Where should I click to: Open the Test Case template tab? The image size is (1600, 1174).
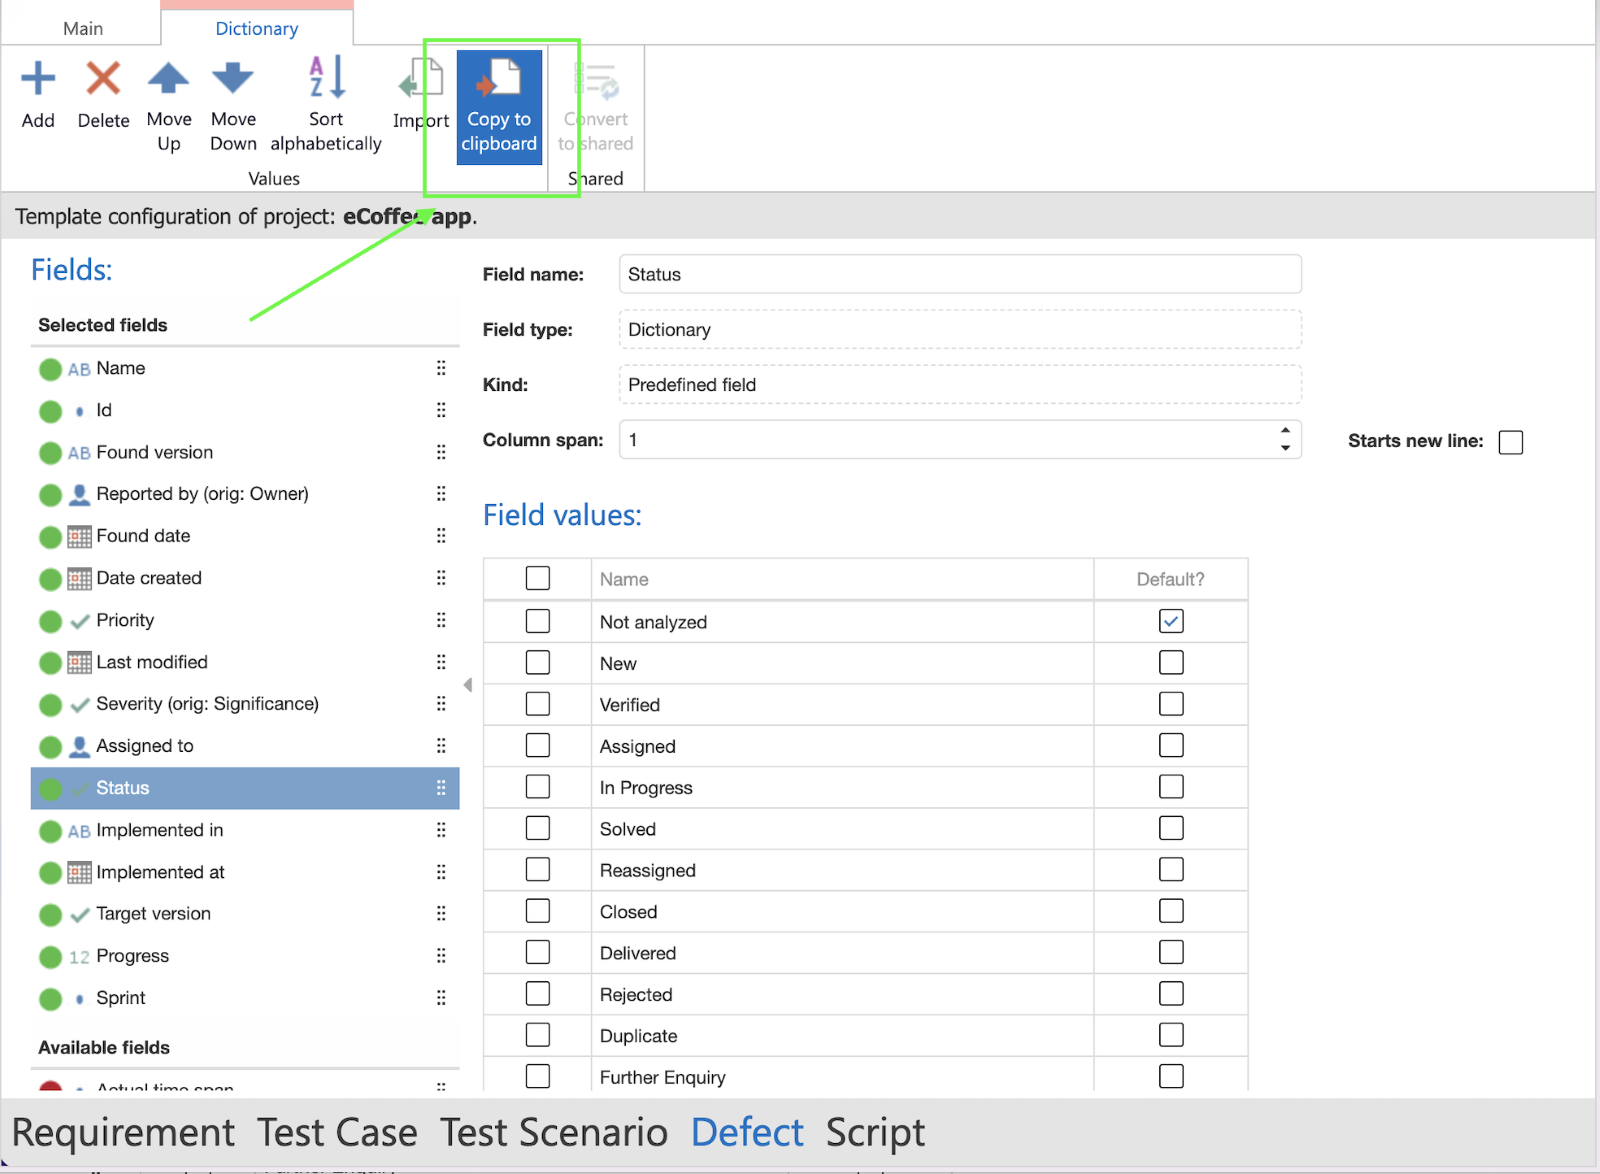click(337, 1133)
